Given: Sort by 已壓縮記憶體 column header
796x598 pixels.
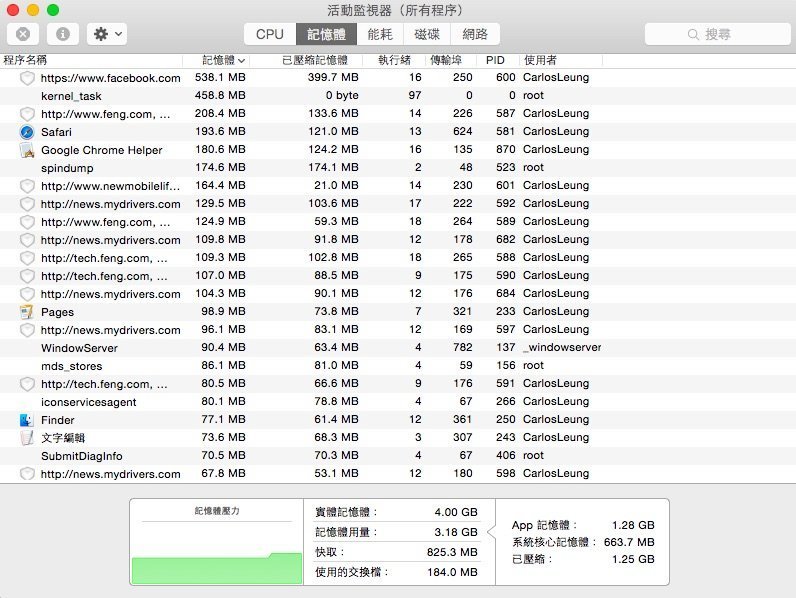Looking at the screenshot, I should (306, 60).
